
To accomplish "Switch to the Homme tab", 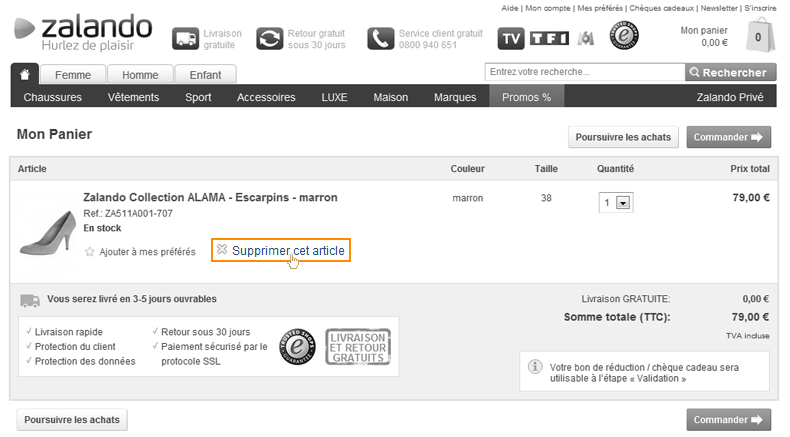I will pyautogui.click(x=140, y=75).
